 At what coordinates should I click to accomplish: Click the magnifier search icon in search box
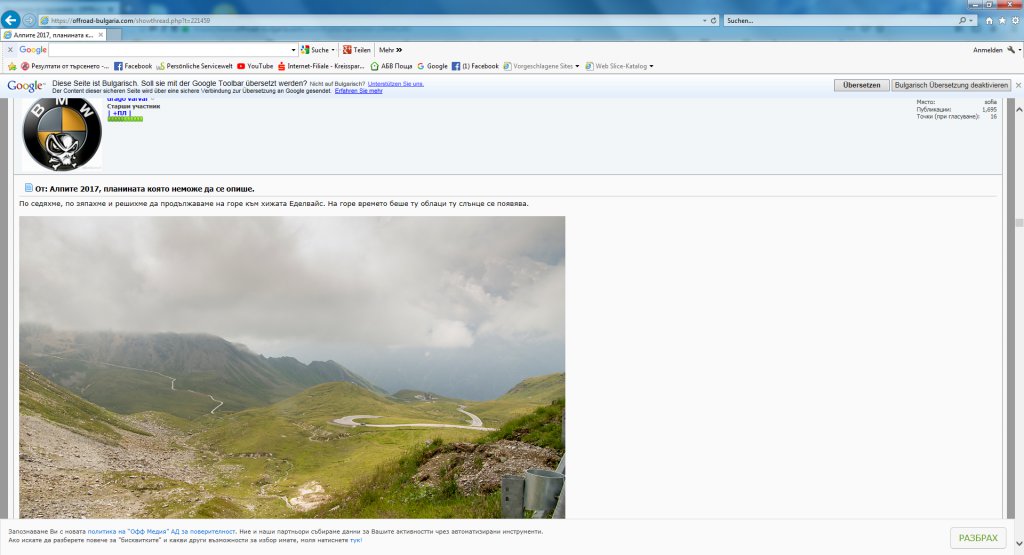pyautogui.click(x=962, y=21)
